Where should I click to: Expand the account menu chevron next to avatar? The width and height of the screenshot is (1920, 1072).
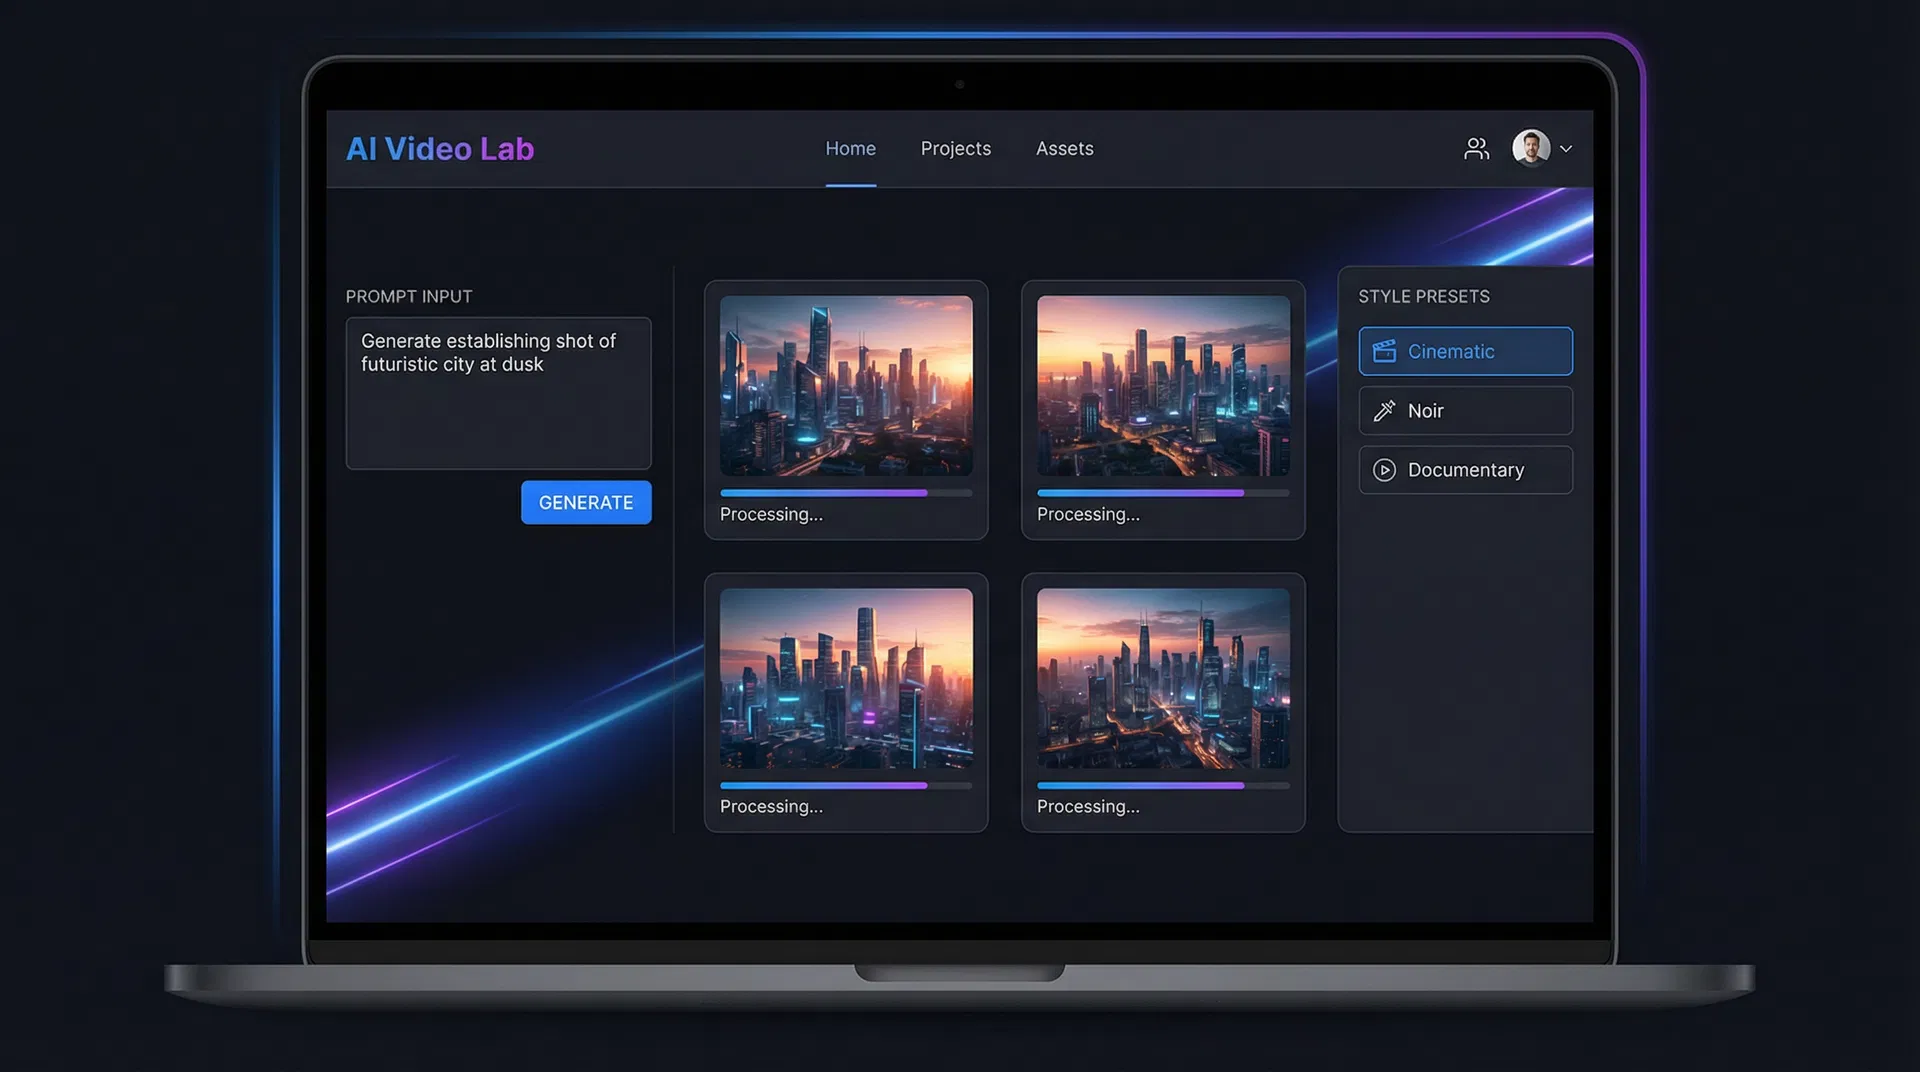click(x=1566, y=149)
